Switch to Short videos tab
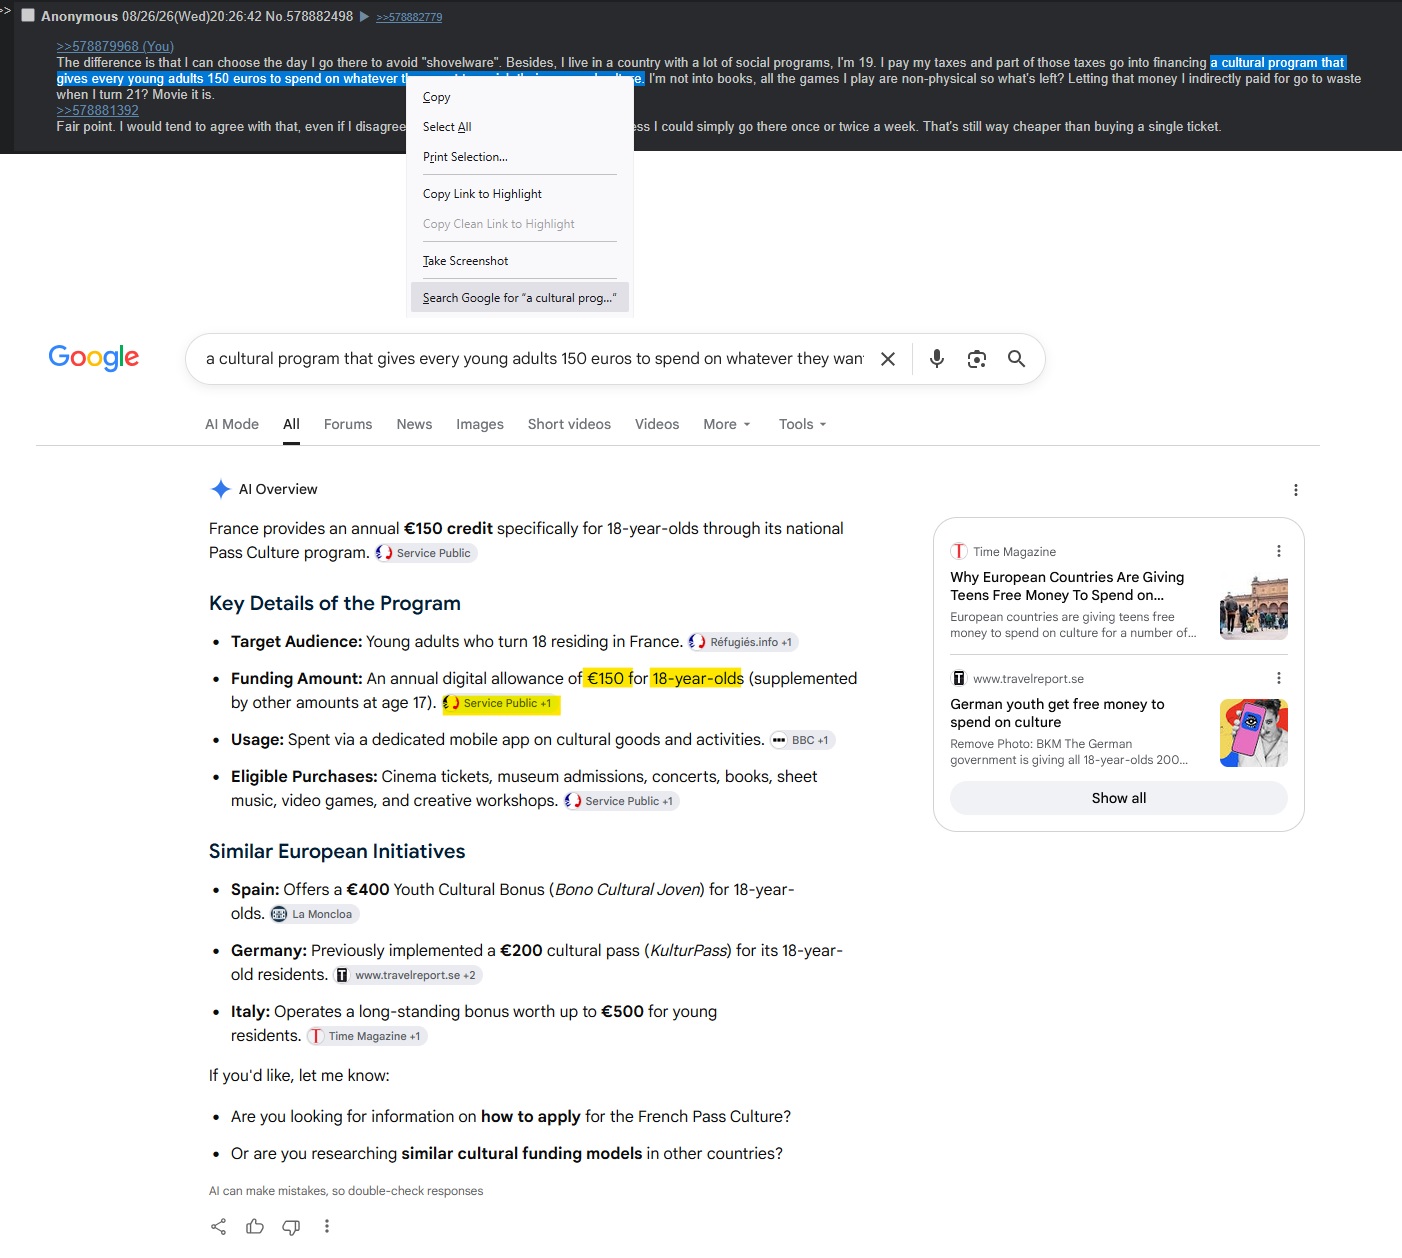This screenshot has height=1258, width=1402. 569,424
